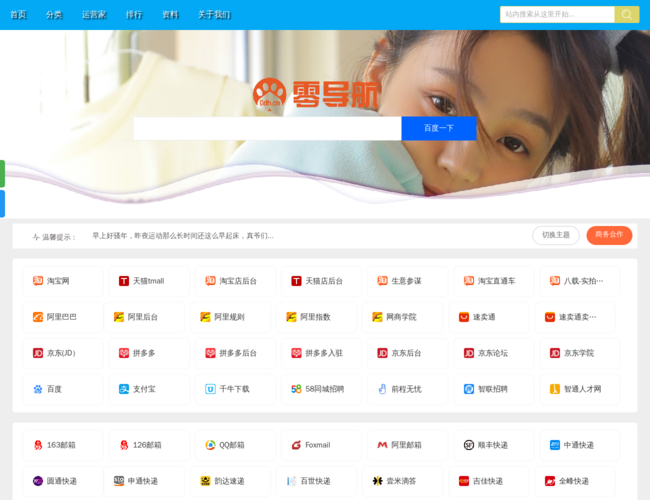
Task: Open the 天猫店后台 icon
Action: [296, 281]
